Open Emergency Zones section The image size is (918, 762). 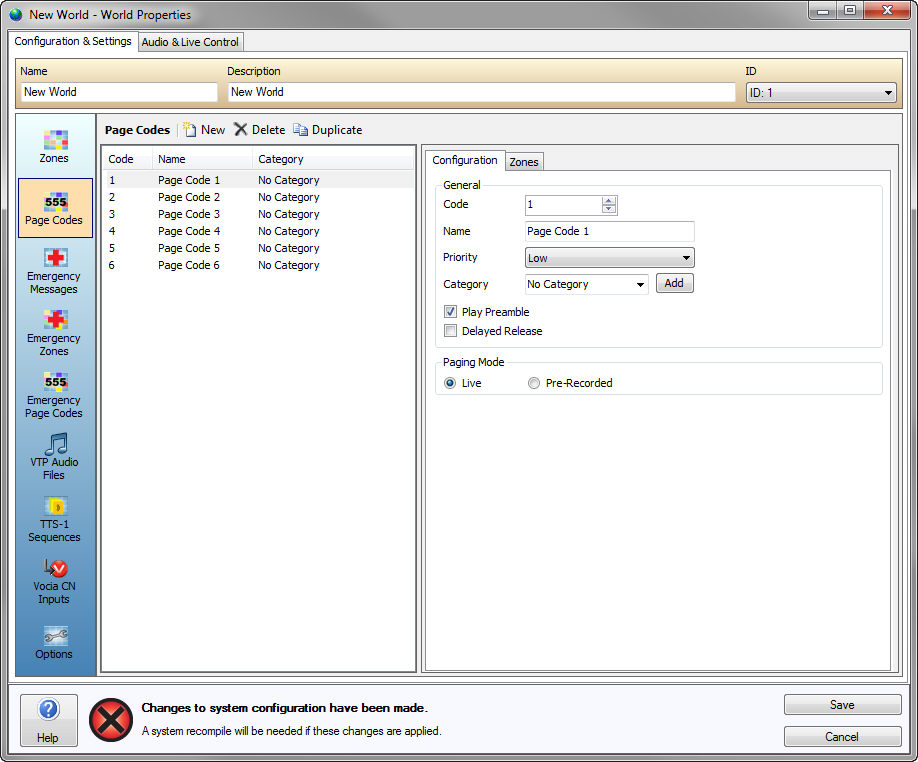pos(54,333)
